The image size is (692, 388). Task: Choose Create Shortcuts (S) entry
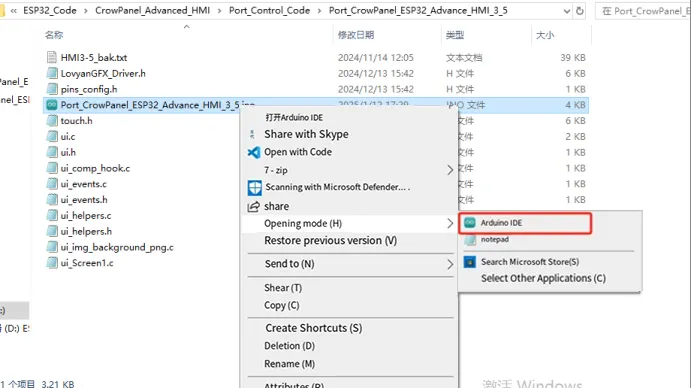[x=313, y=328]
